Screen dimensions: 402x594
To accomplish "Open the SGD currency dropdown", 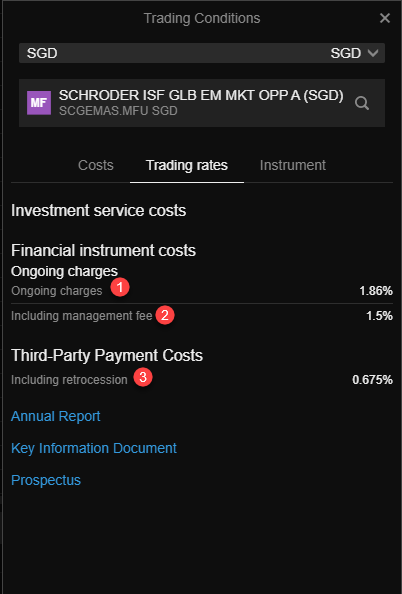I will [x=202, y=53].
